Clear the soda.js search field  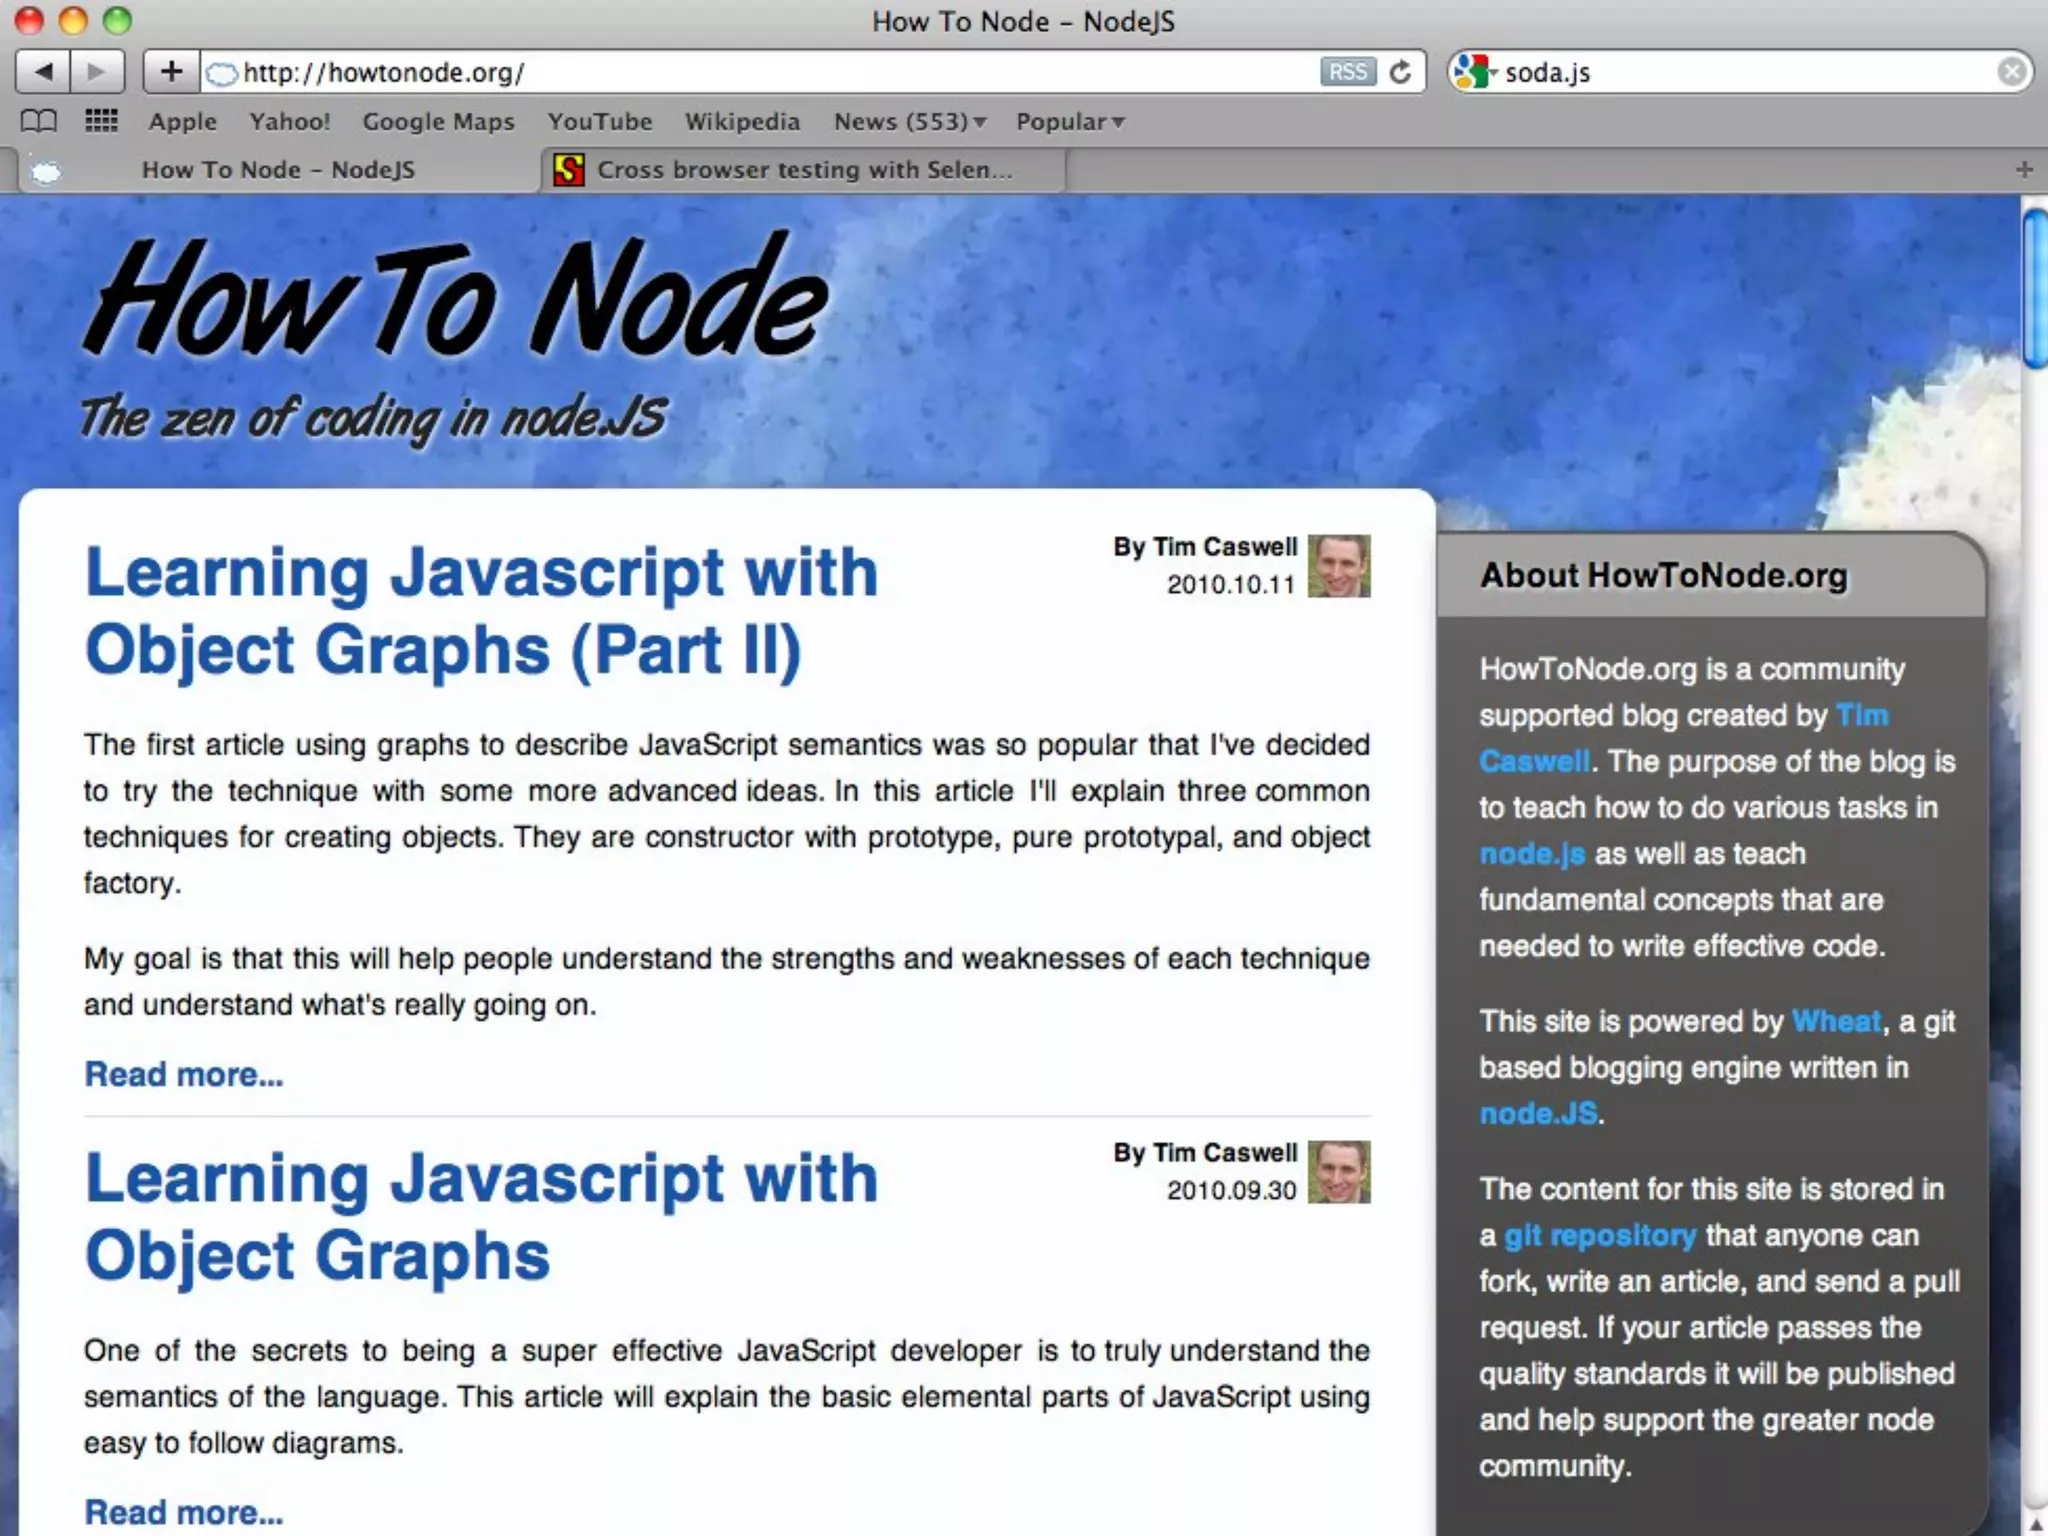click(2012, 72)
